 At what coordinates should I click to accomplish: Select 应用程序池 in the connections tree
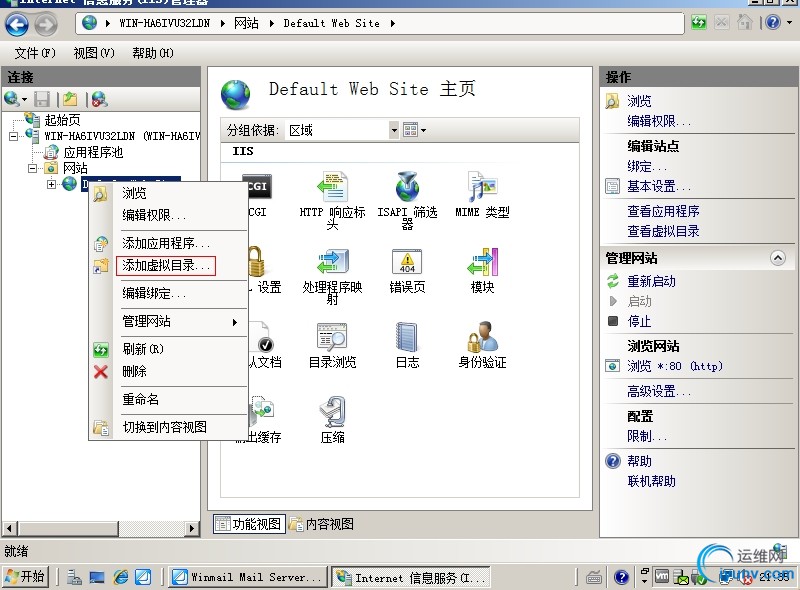[93, 152]
